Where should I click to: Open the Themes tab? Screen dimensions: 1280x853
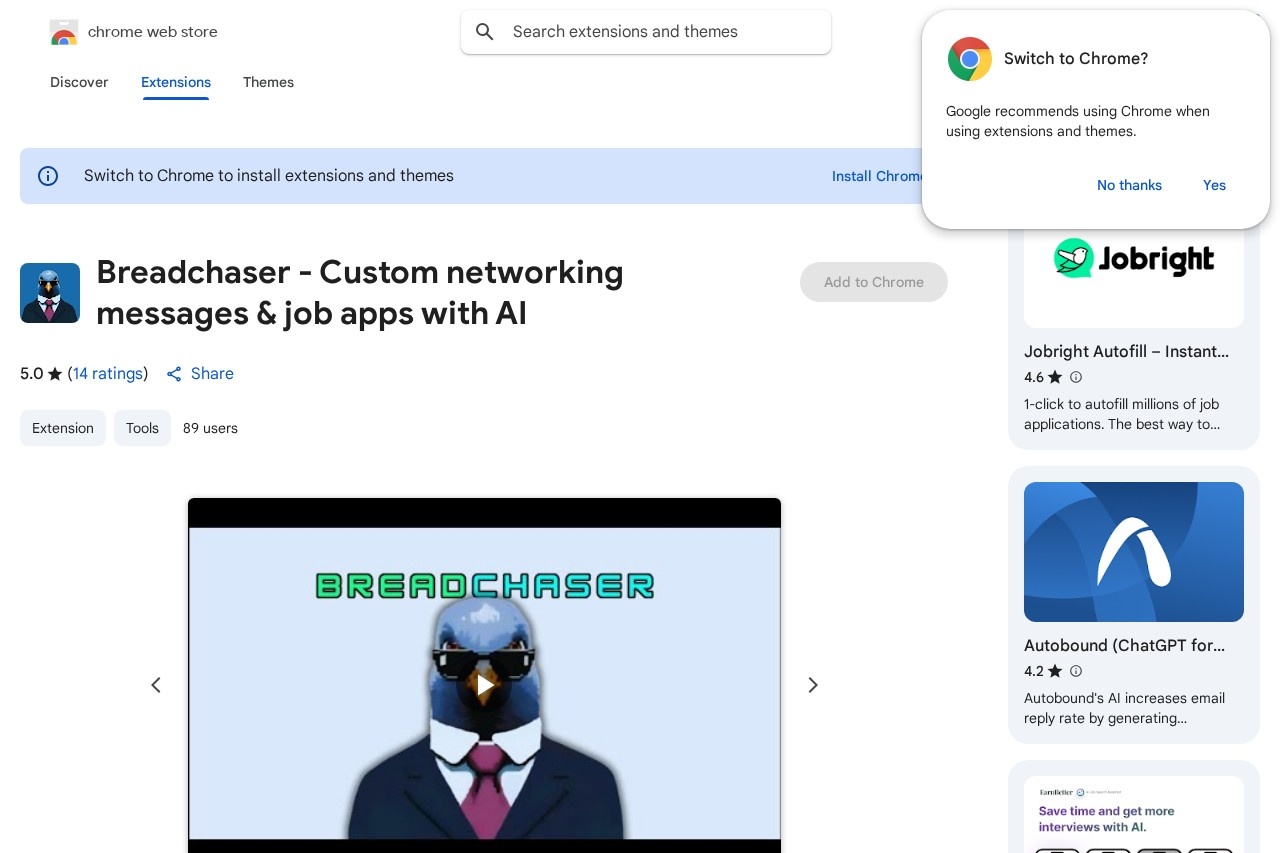(268, 82)
